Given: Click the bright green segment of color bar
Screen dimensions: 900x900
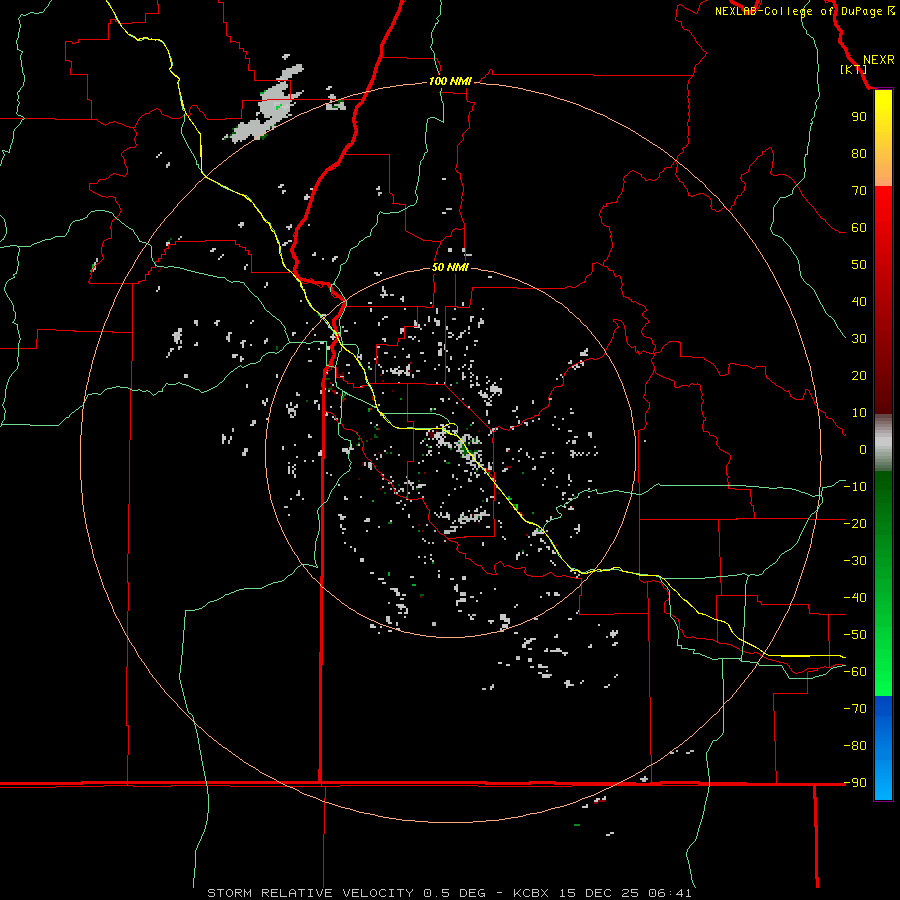Looking at the screenshot, I should [883, 660].
